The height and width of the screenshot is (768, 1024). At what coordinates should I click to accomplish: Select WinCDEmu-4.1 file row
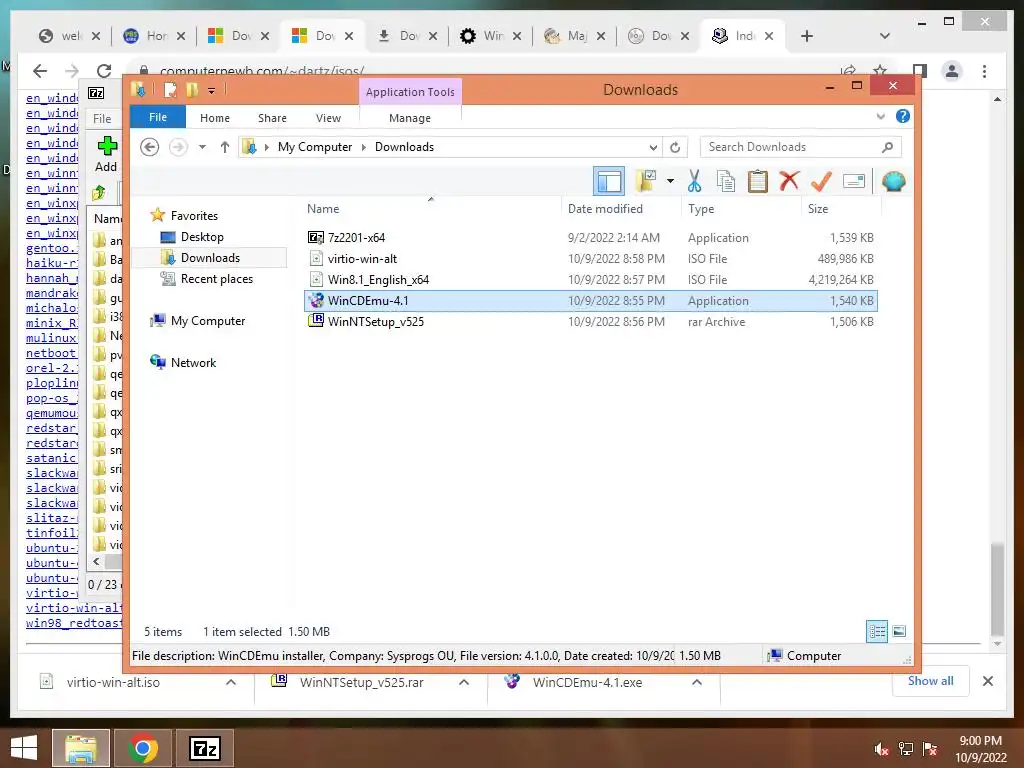coord(591,300)
